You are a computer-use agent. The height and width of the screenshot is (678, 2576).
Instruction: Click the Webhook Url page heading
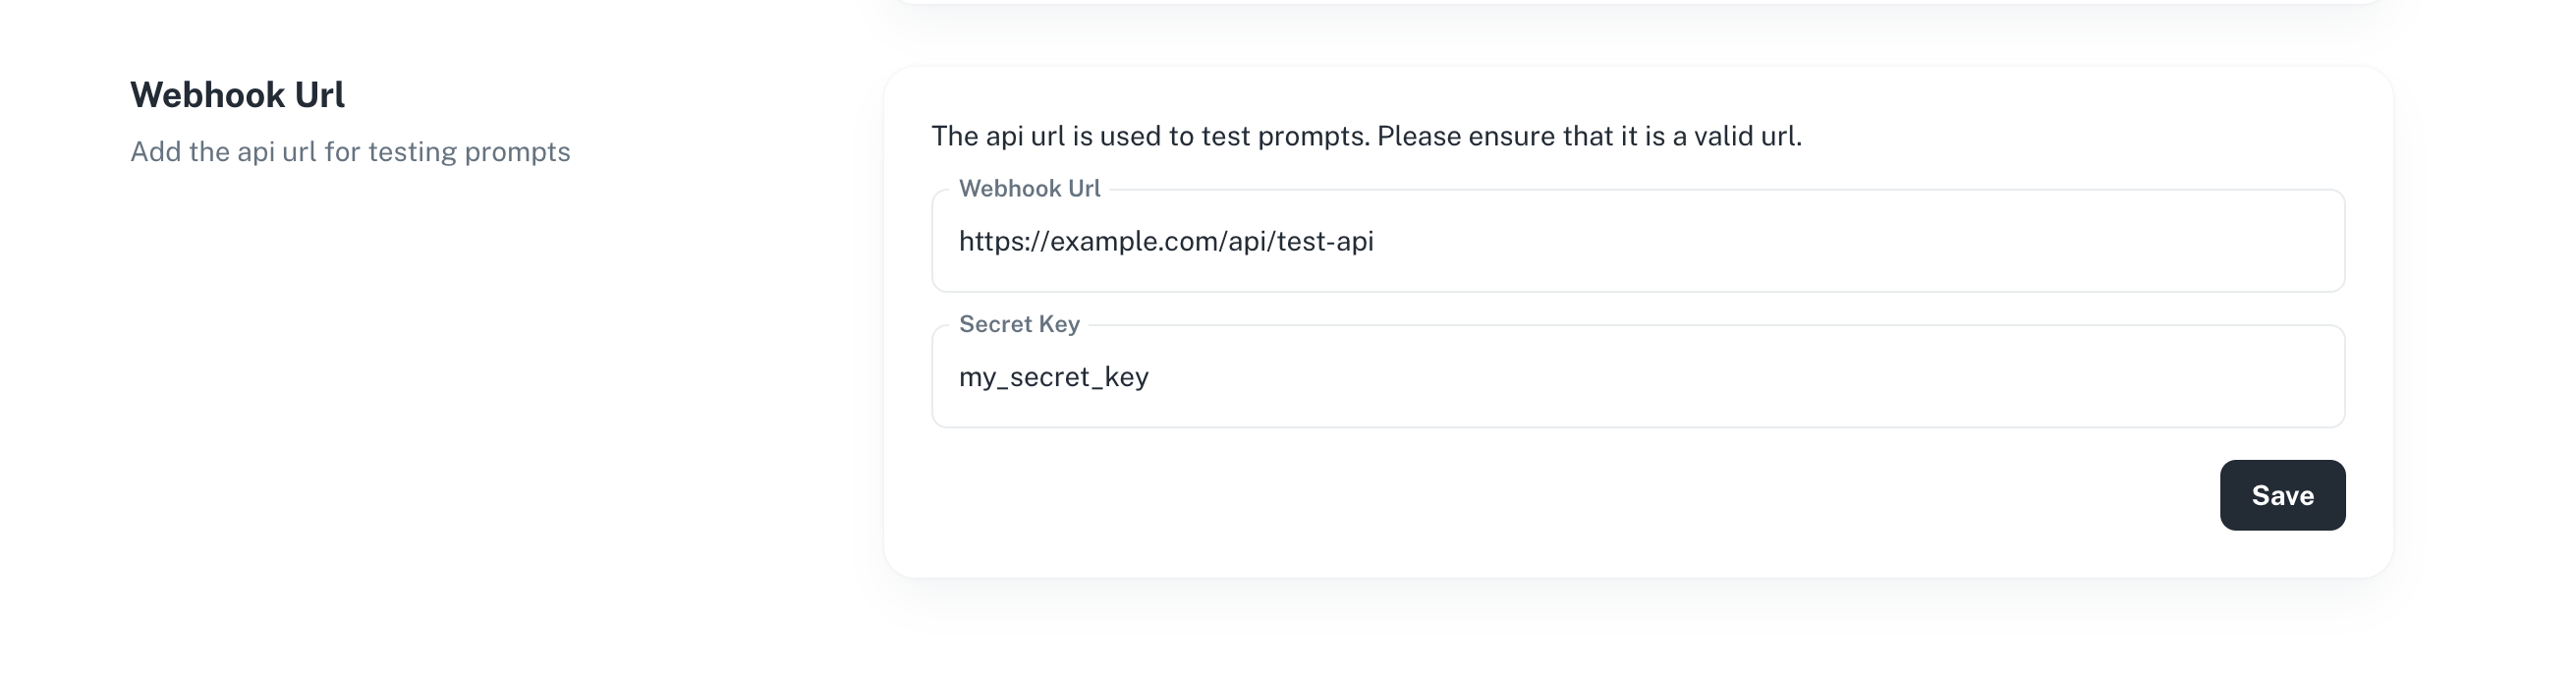coord(237,93)
